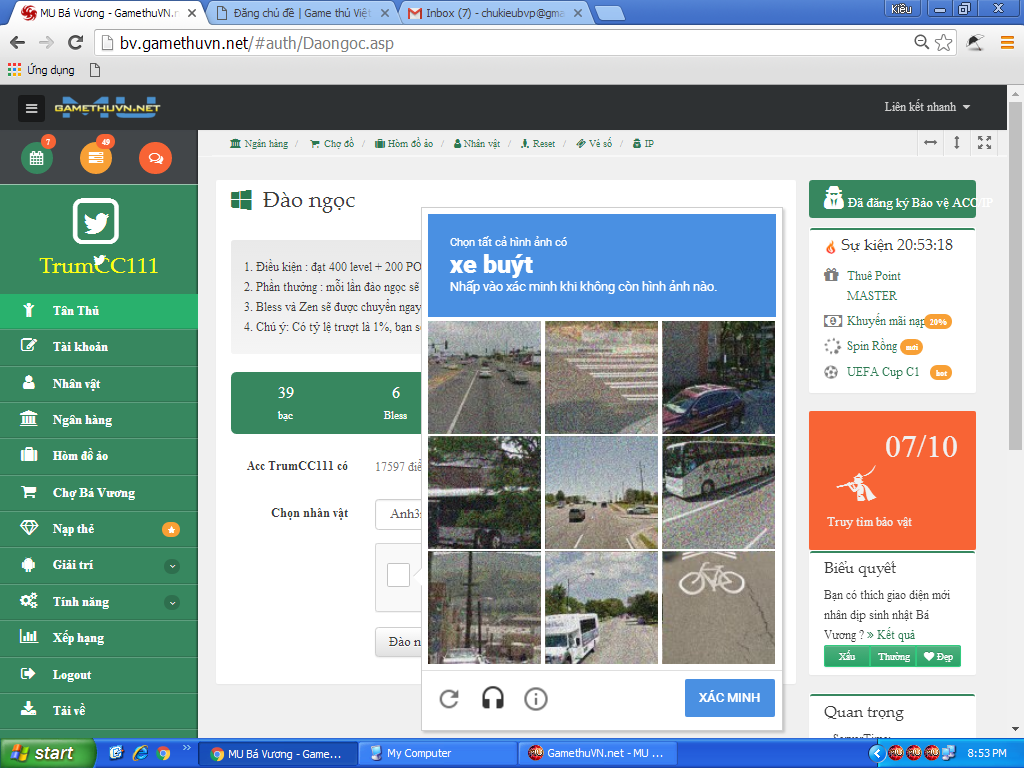Viewport: 1024px width, 768px height.
Task: Reload the captcha challenge with the refresh icon
Action: coord(449,698)
